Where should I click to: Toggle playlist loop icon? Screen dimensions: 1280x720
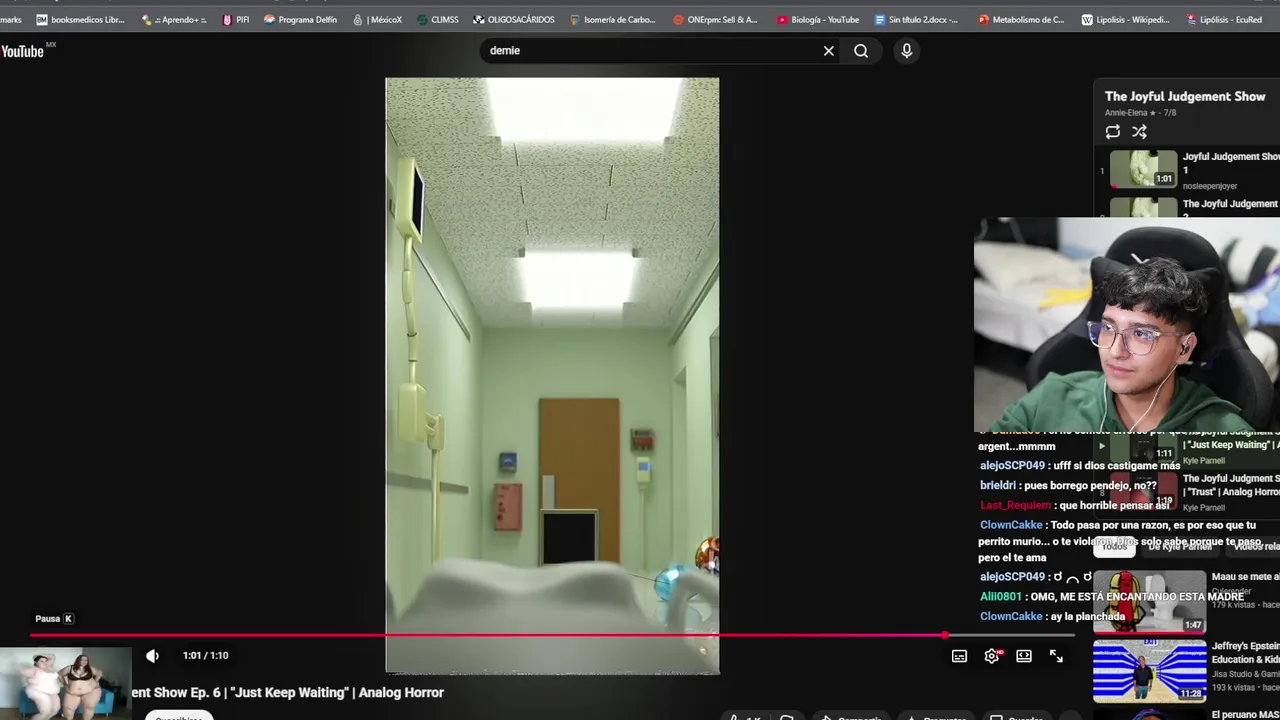(1112, 132)
